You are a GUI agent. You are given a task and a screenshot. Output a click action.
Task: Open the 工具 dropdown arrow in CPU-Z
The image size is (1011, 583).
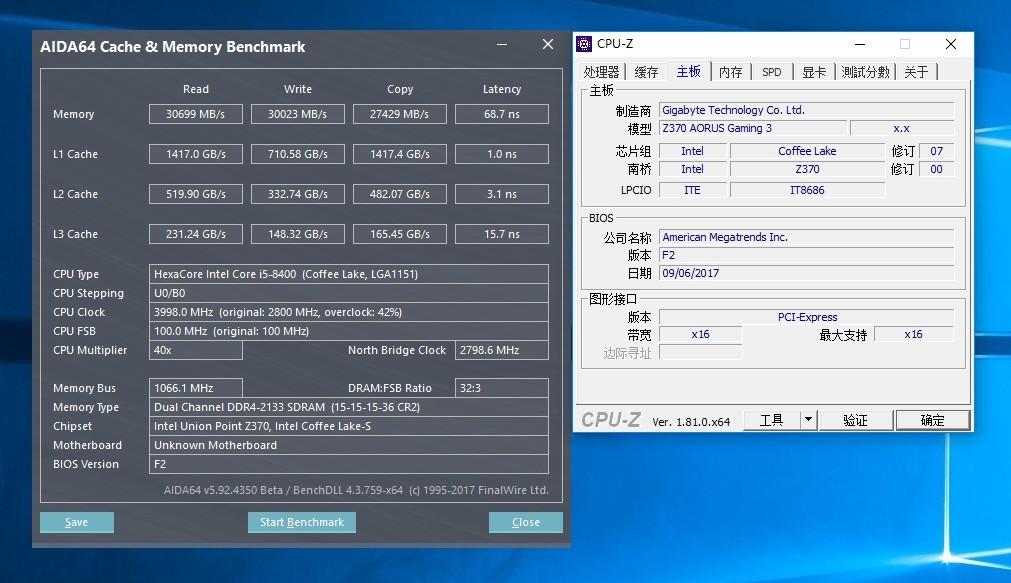[x=809, y=420]
